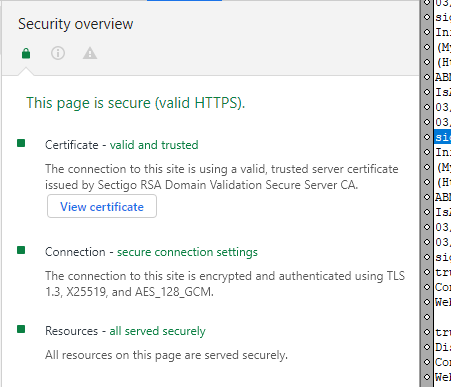Image resolution: width=451 pixels, height=387 pixels.
Task: Click green square beside Connection heading
Action: 21,250
